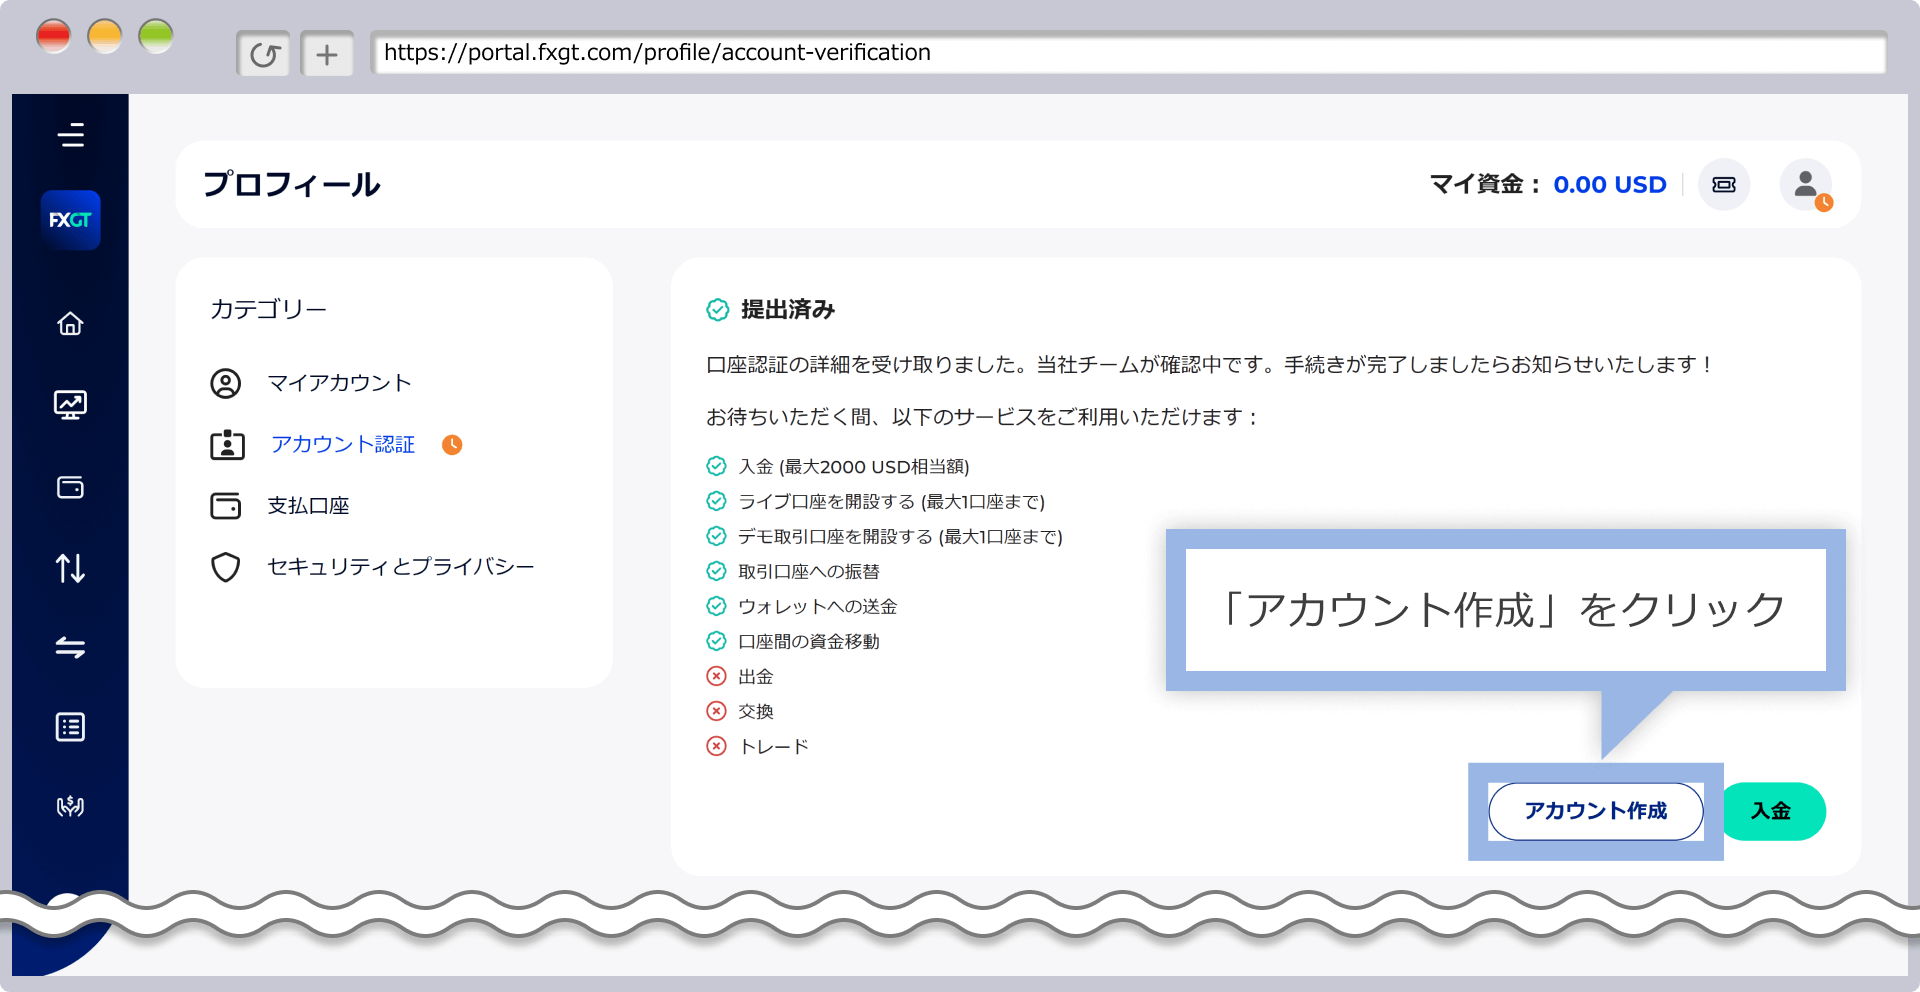Click the browser reload button
The width and height of the screenshot is (1920, 992).
point(263,53)
